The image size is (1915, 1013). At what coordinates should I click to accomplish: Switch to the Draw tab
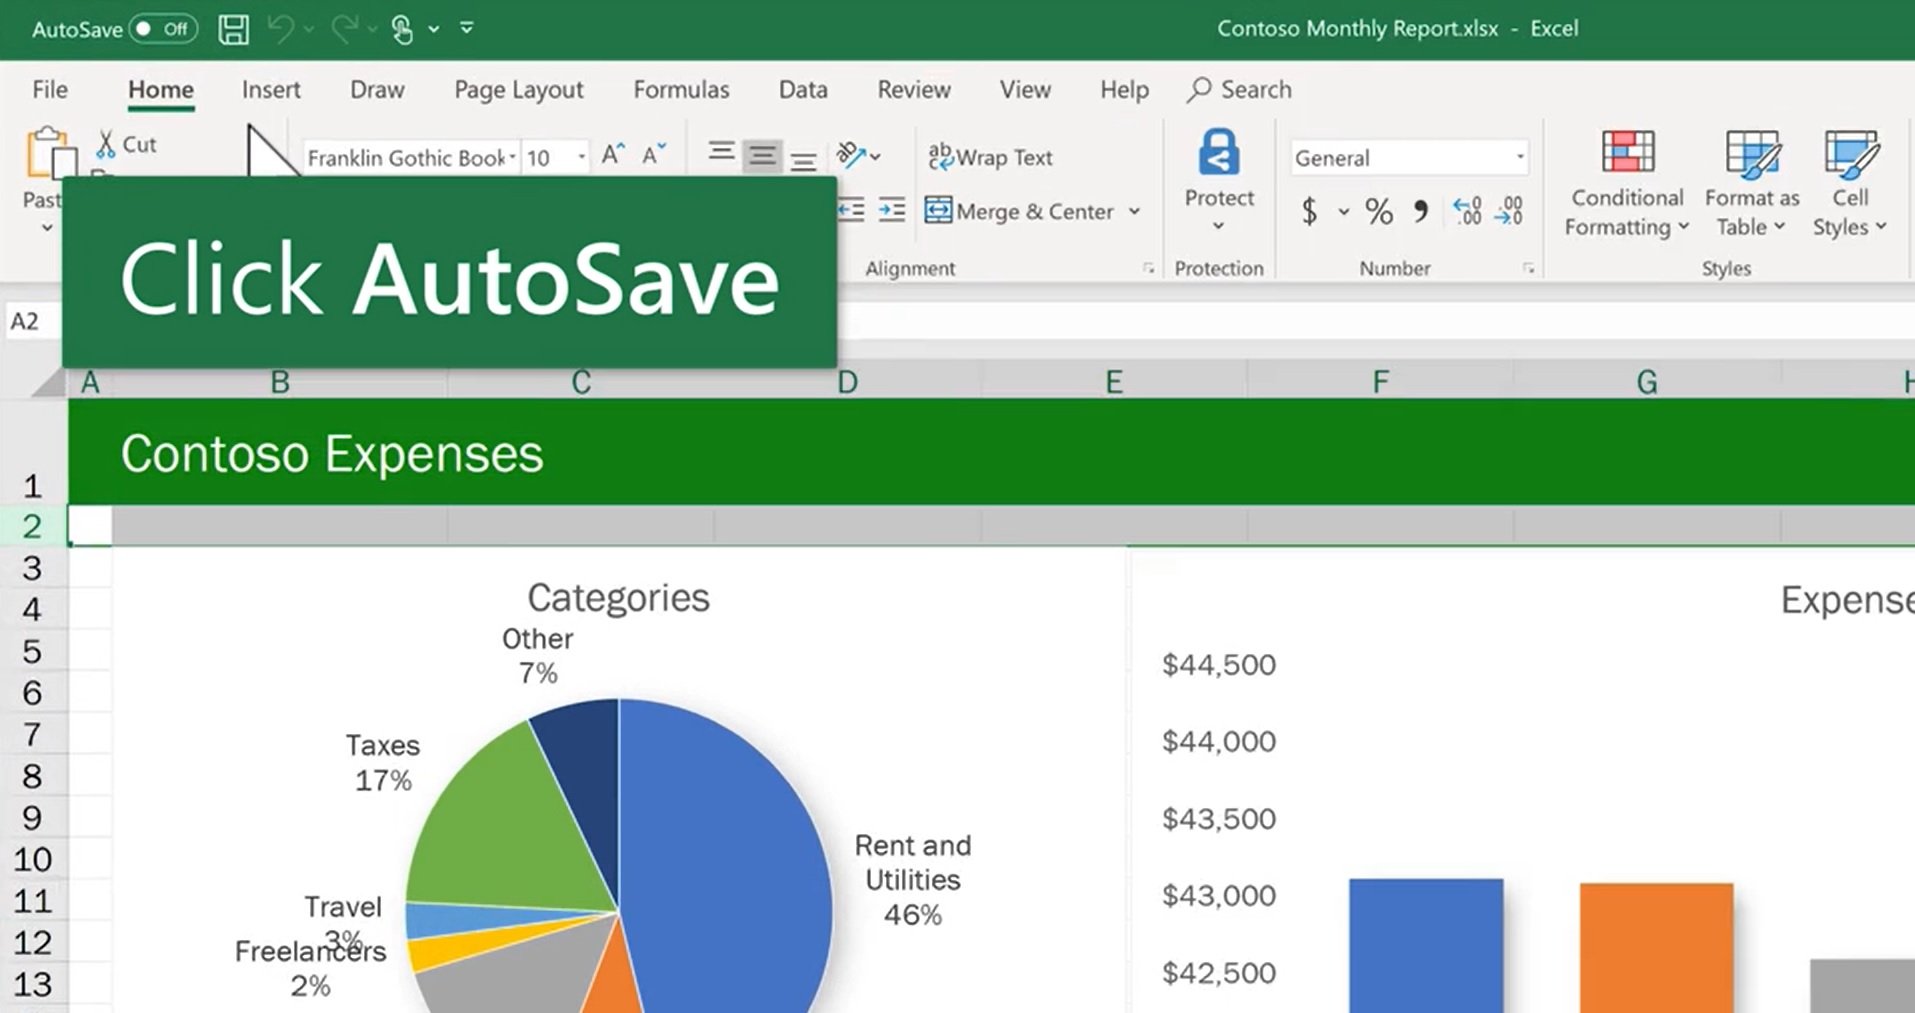click(x=377, y=90)
